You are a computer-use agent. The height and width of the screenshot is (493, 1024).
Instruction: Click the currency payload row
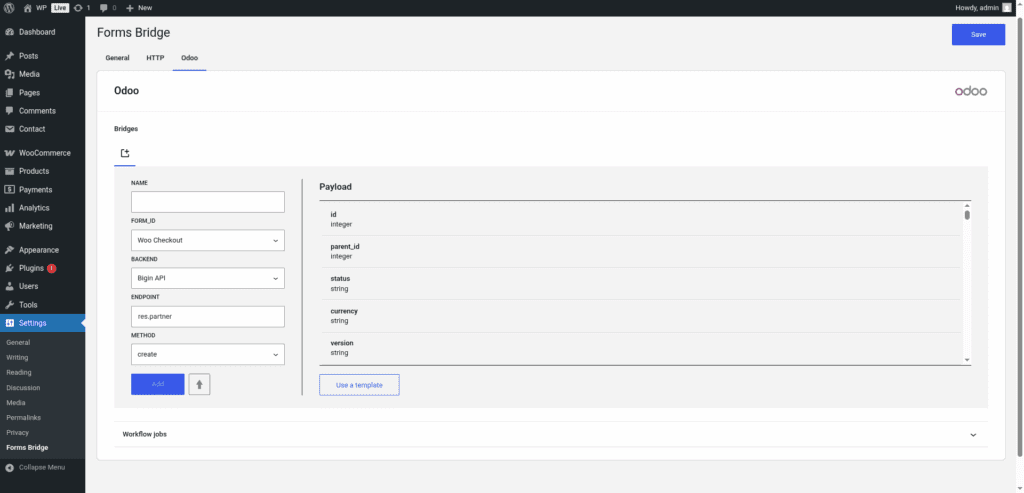[640, 316]
